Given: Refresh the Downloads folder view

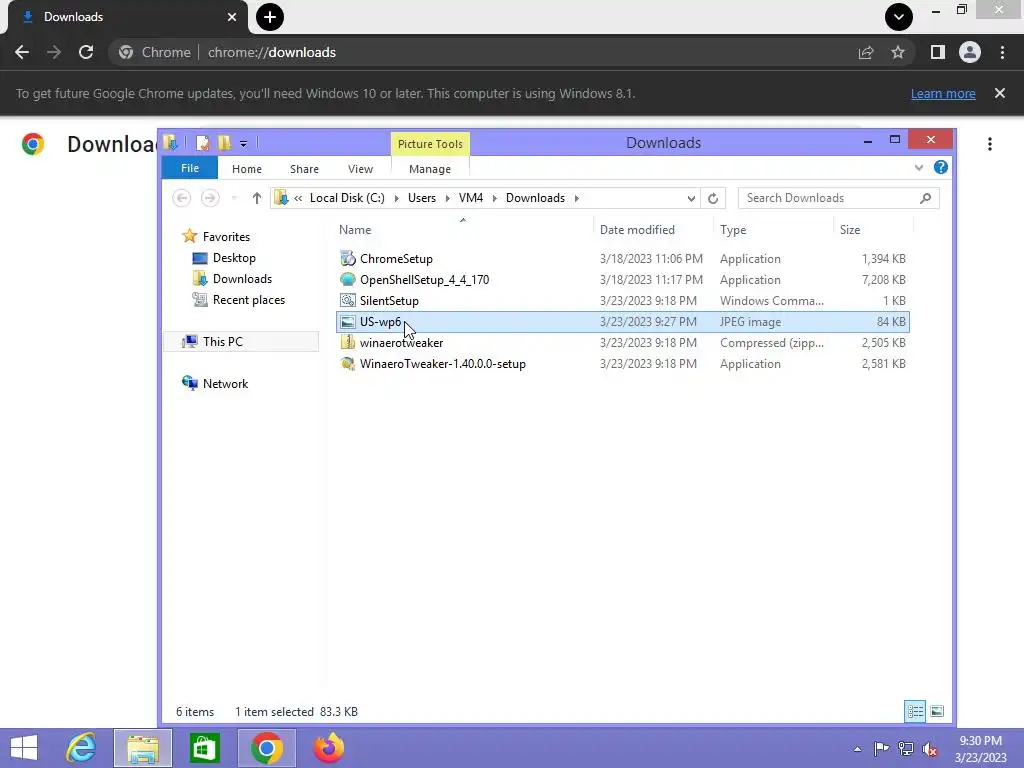Looking at the screenshot, I should coord(713,199).
